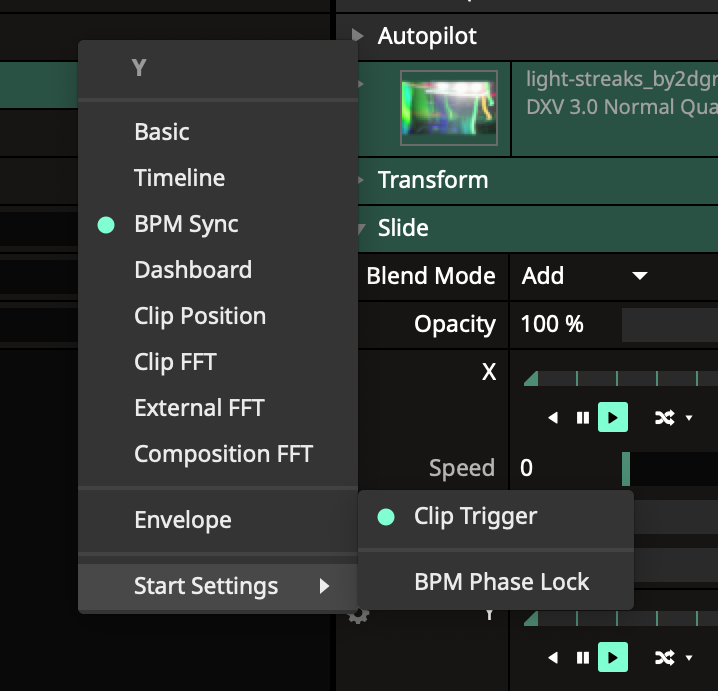The width and height of the screenshot is (718, 691).
Task: Click the light-streaks clip thumbnail
Action: pyautogui.click(x=448, y=108)
